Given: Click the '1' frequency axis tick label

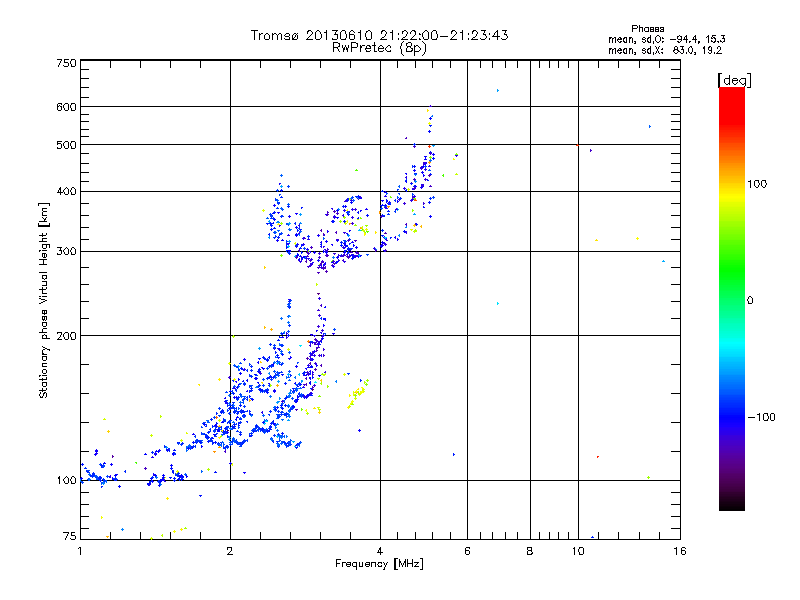Looking at the screenshot, I should [80, 551].
